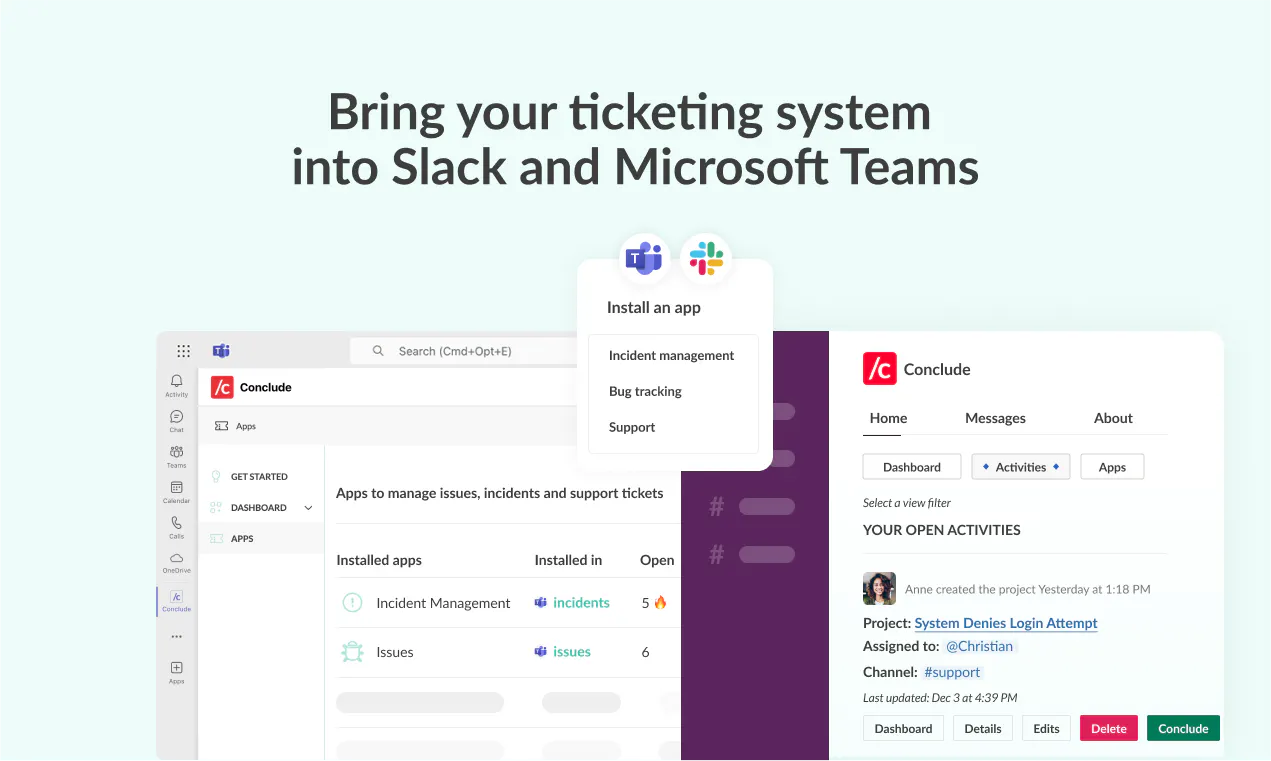This screenshot has height=761, width=1271.
Task: Select Conclude app in Teams sidebar
Action: point(177,601)
